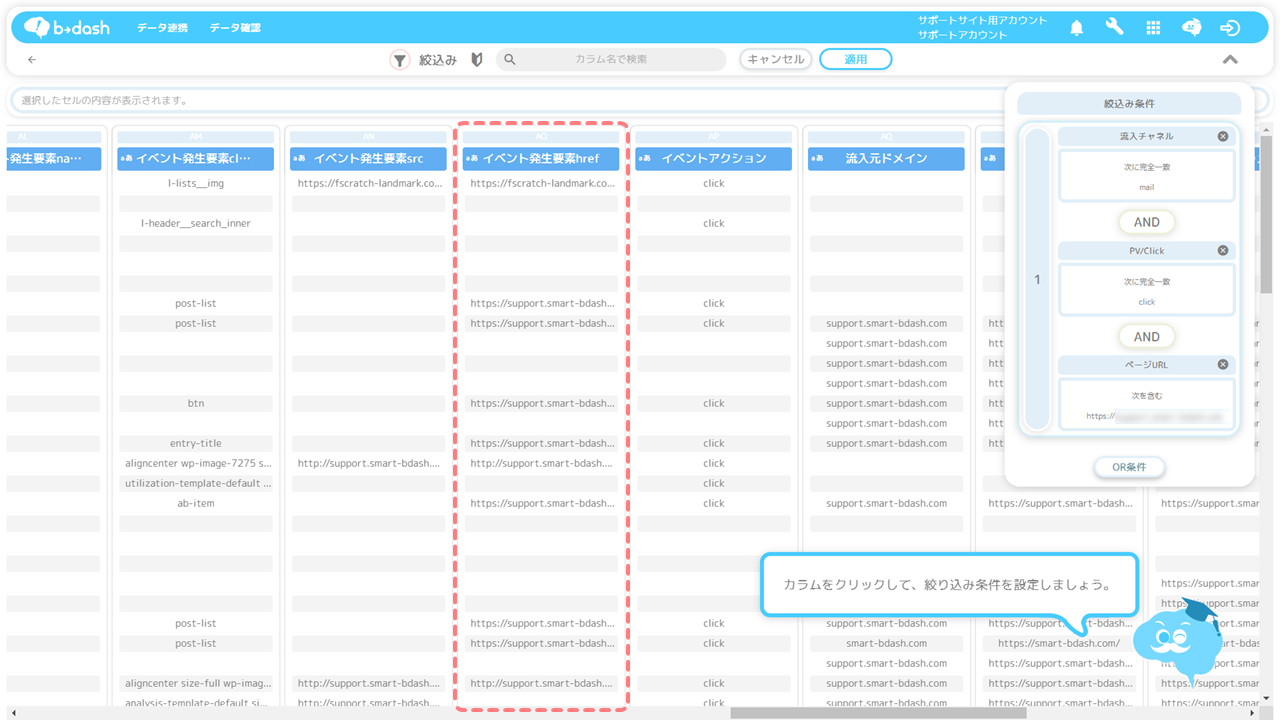Click the b→dash logo
The image size is (1280, 720).
67,27
